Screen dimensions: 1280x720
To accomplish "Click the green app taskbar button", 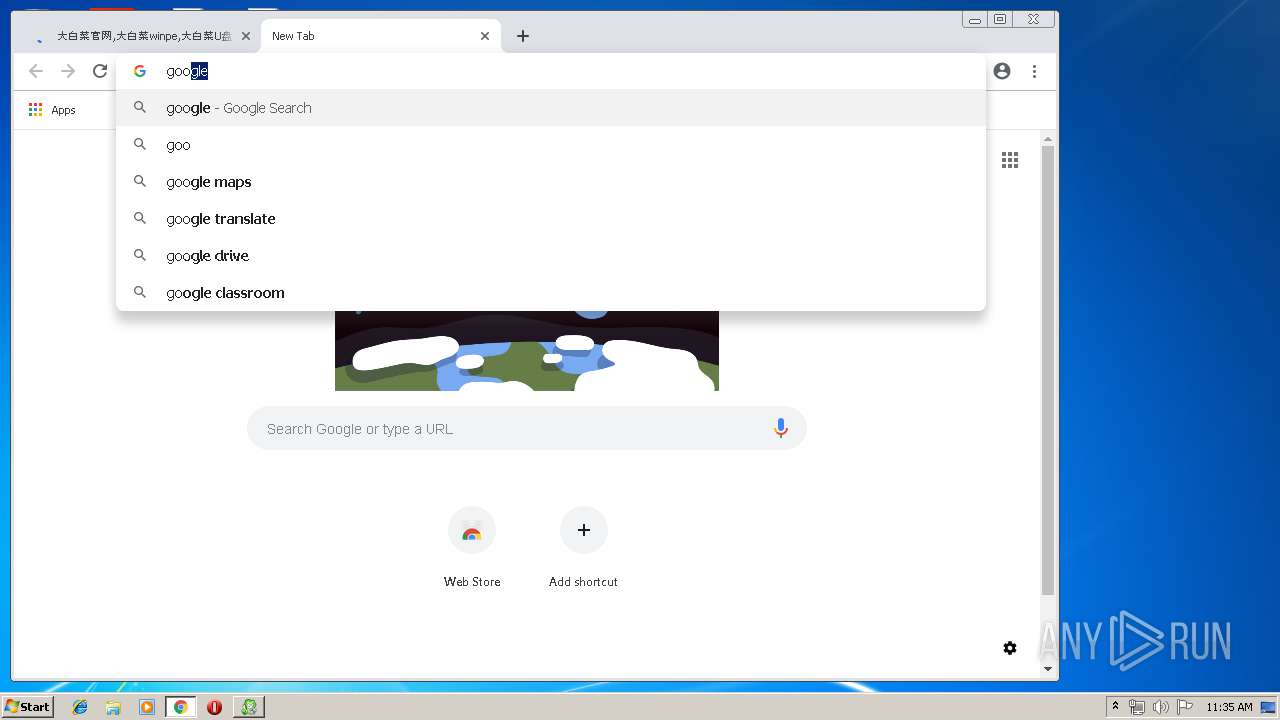I will (249, 707).
